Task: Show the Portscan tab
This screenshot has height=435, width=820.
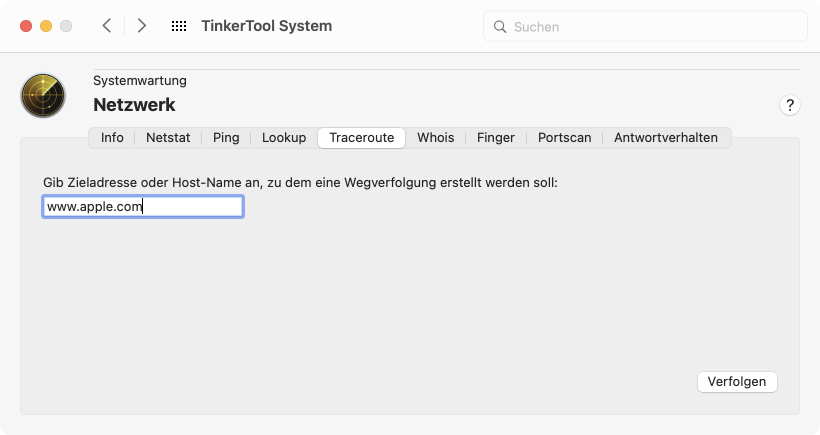Action: [564, 138]
